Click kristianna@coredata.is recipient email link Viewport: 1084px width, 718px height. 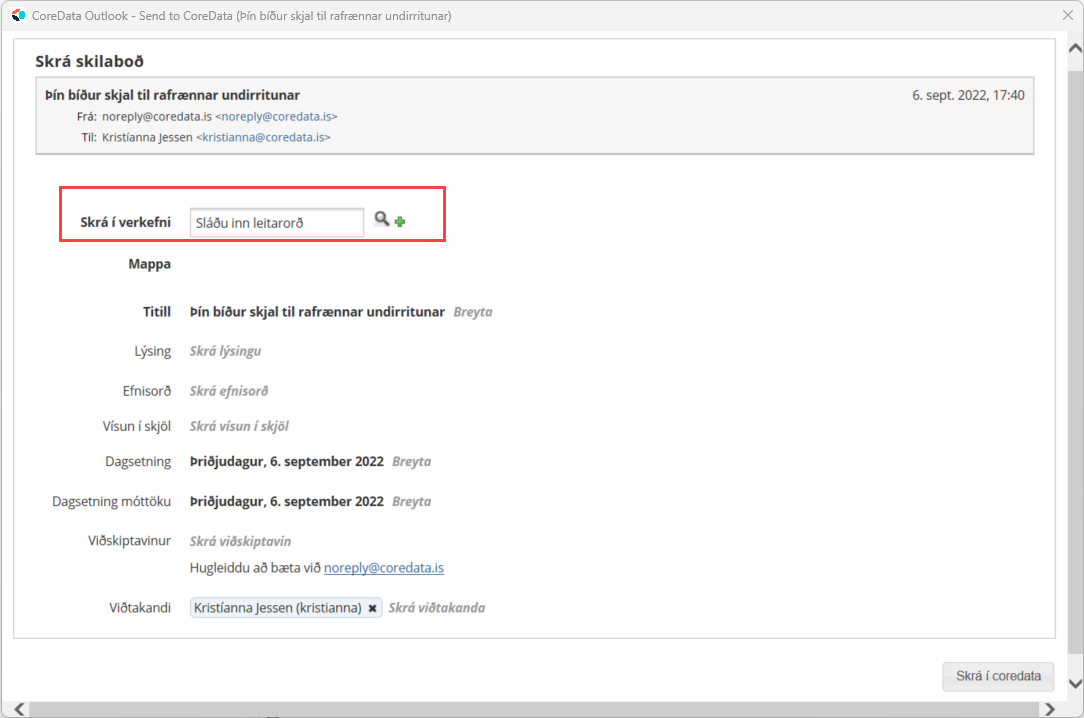coord(264,137)
